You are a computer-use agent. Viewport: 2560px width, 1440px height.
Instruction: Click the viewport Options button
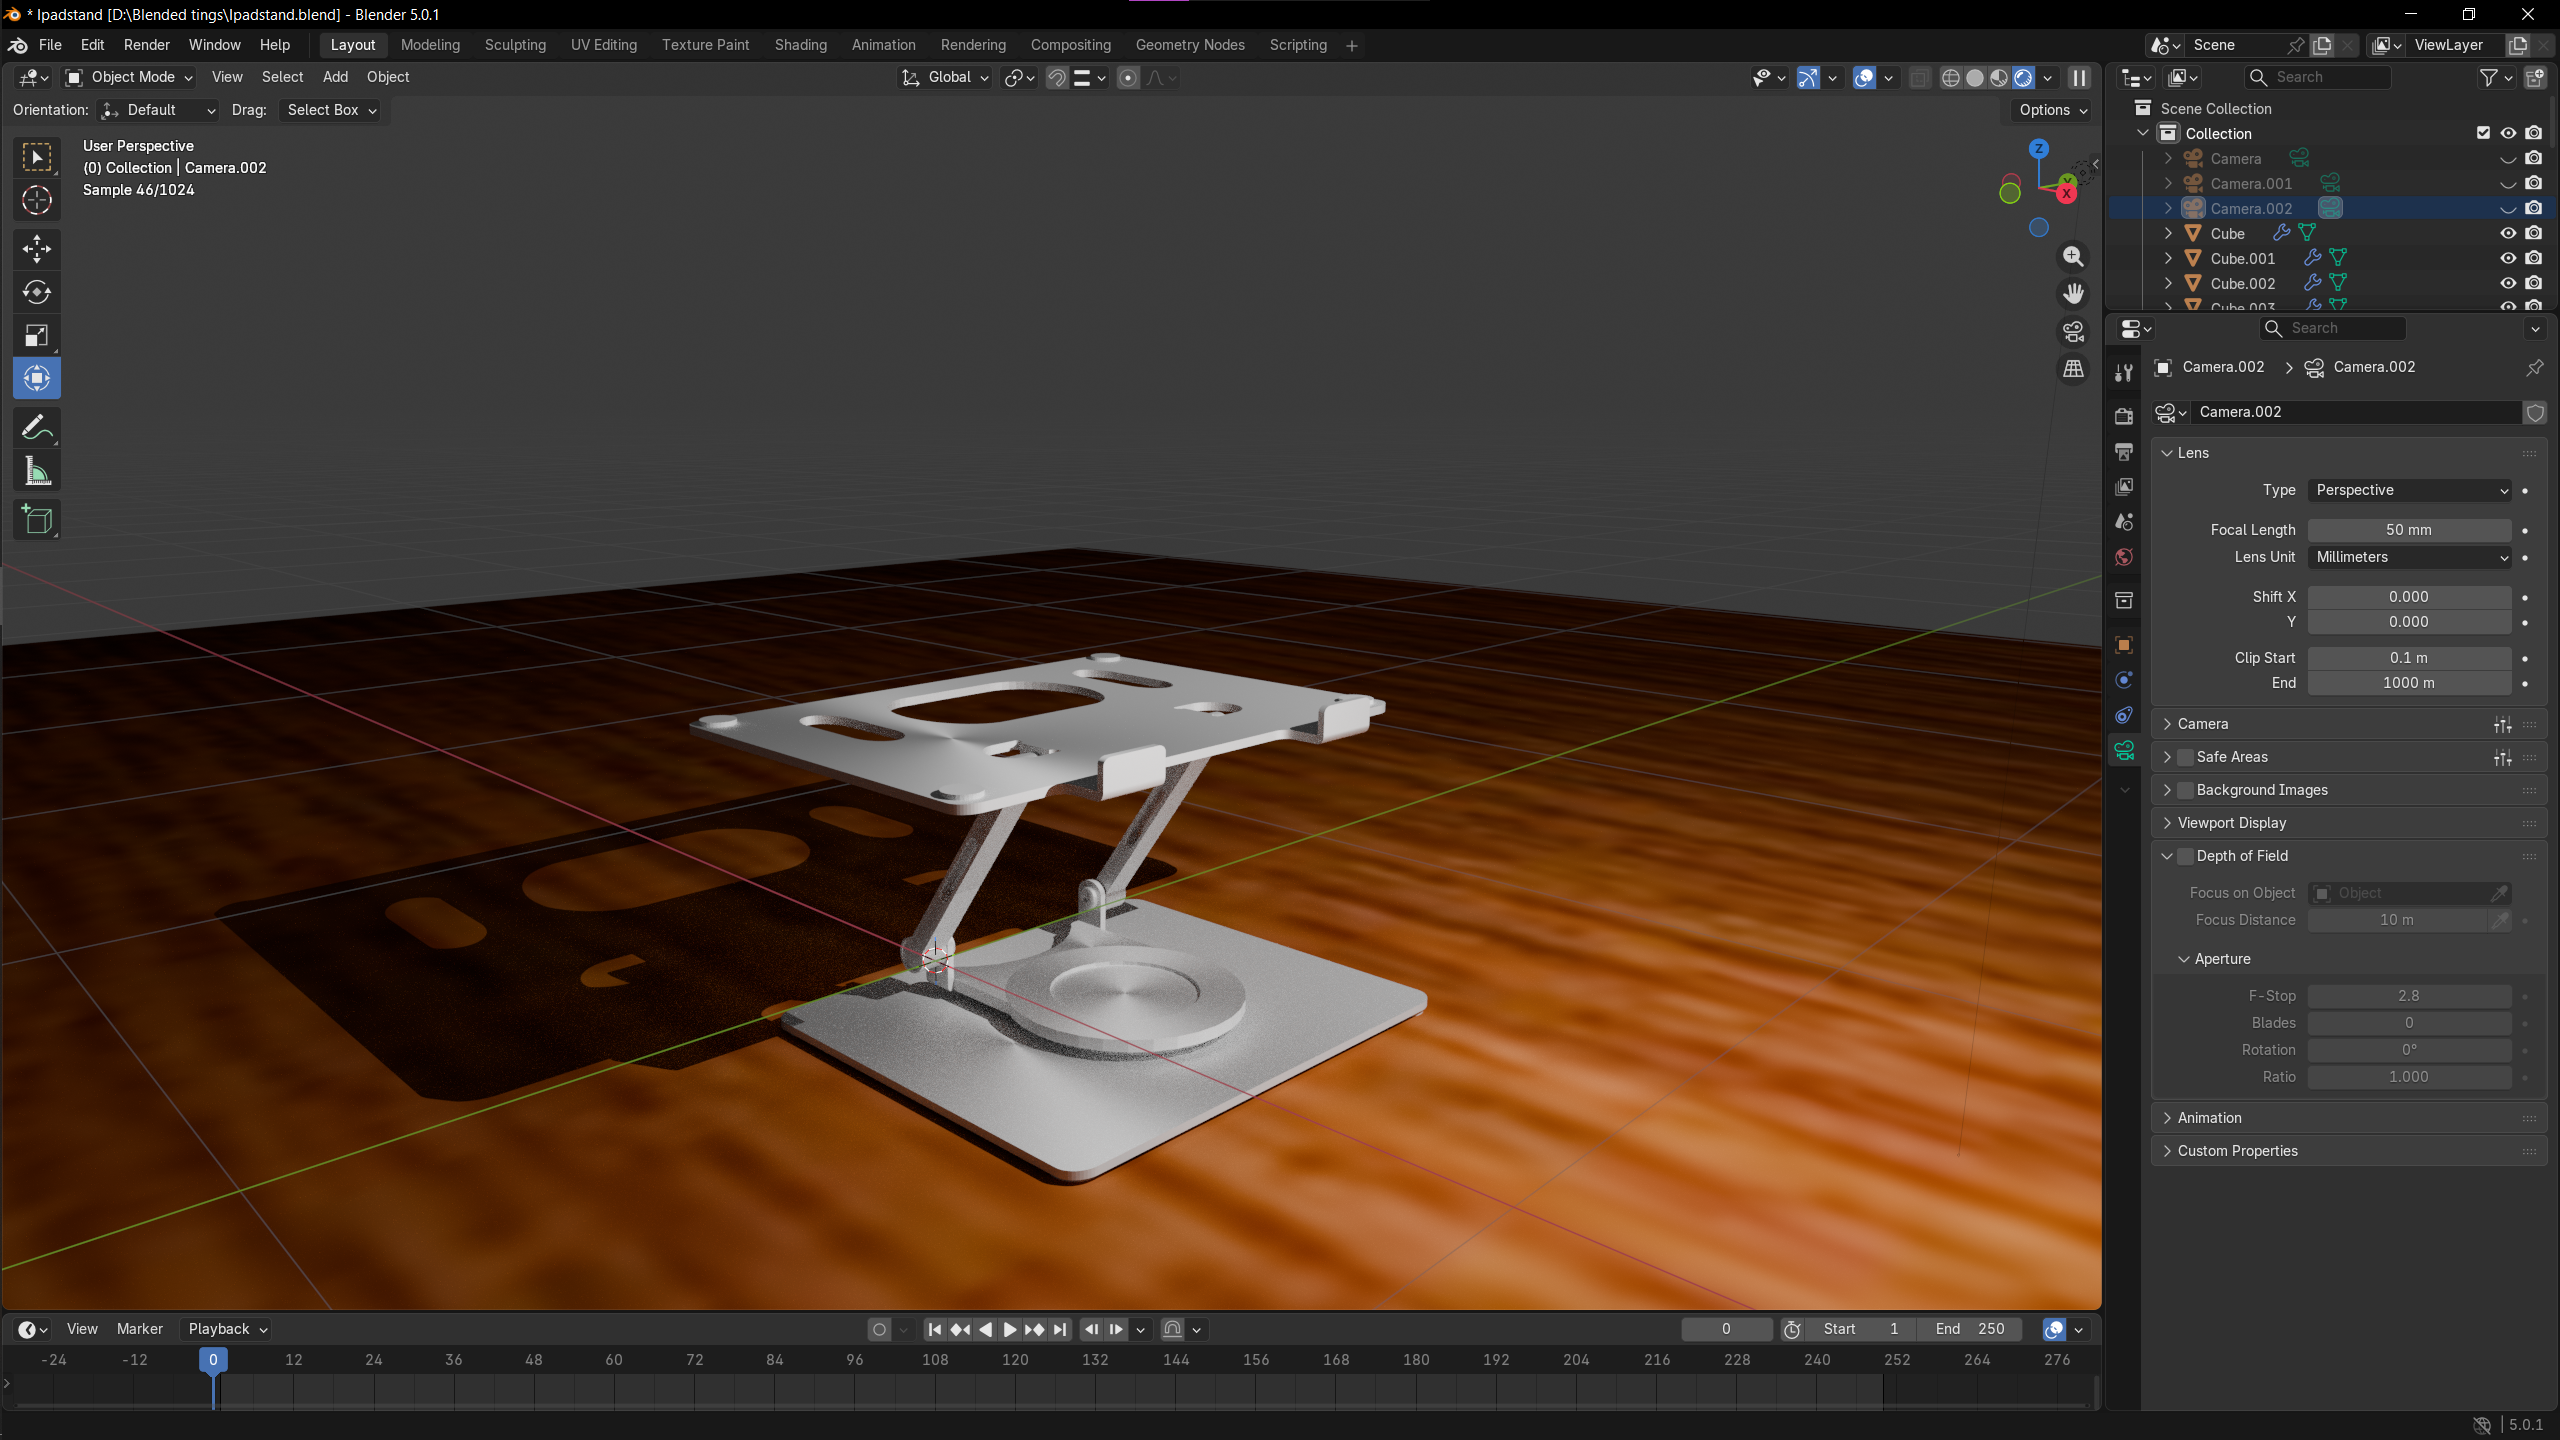(x=2053, y=110)
